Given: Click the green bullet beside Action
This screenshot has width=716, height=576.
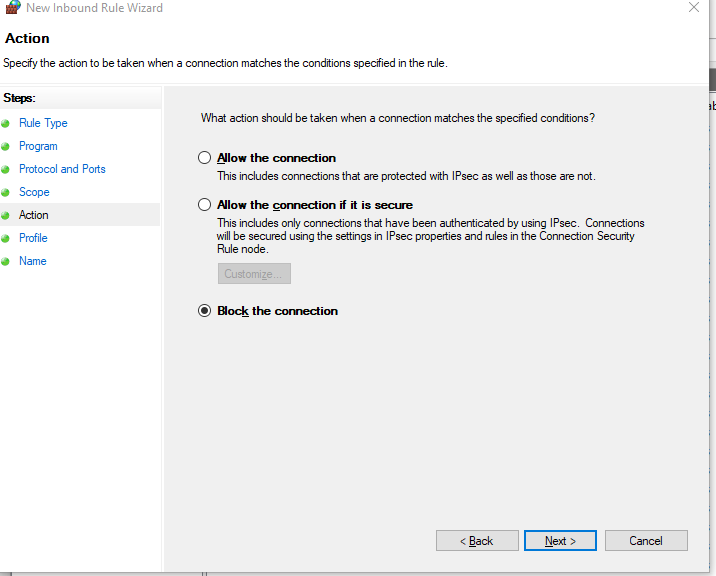Looking at the screenshot, I should click(x=5, y=215).
